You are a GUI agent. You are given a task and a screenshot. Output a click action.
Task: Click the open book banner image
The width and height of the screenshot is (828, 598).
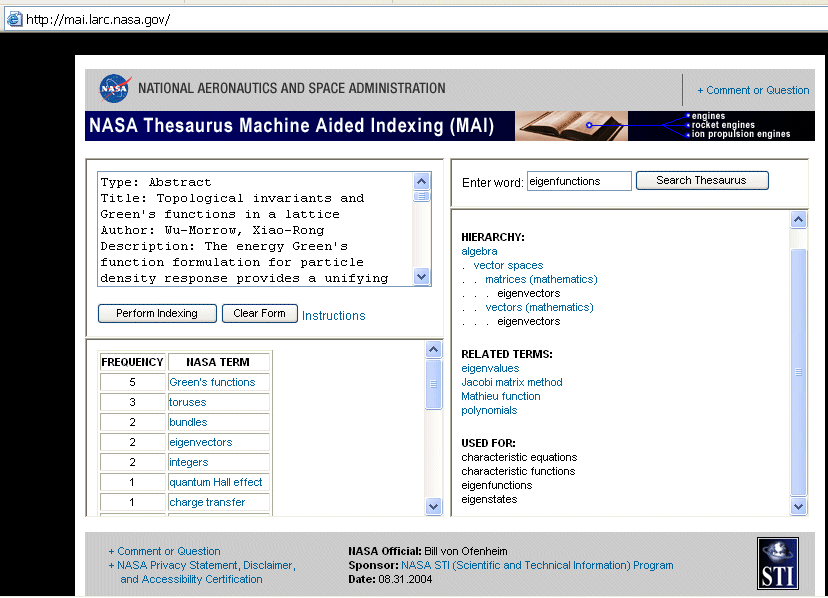(566, 126)
